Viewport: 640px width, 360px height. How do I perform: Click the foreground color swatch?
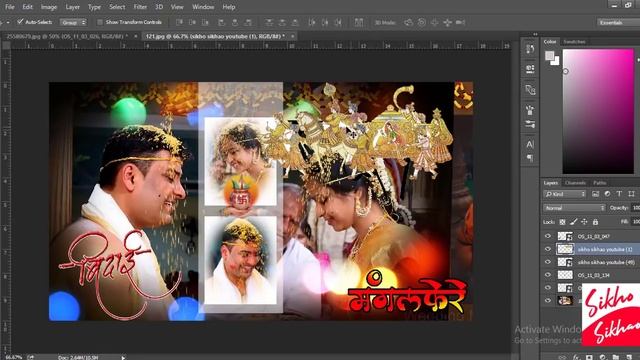[550, 56]
